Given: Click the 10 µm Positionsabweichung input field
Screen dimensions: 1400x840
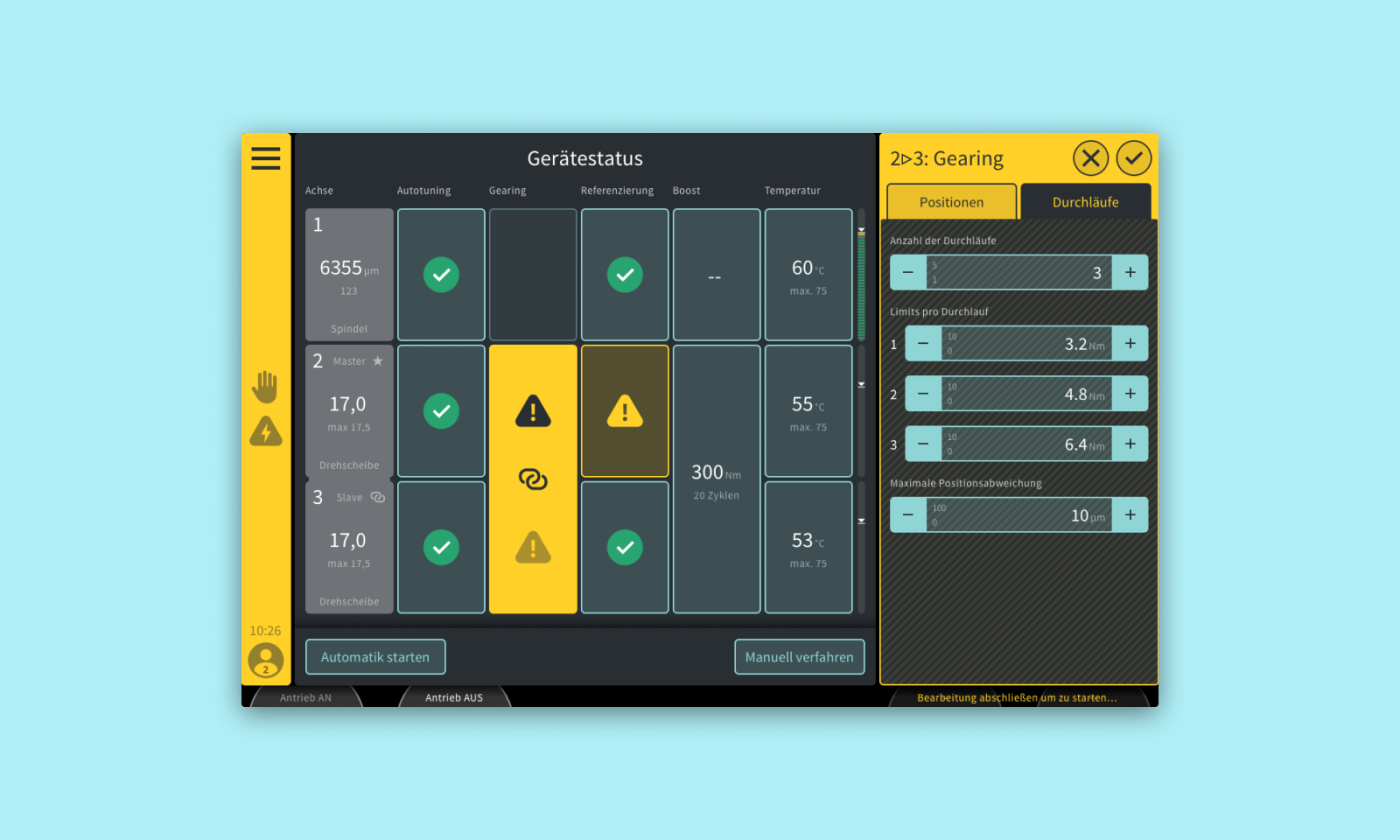Looking at the screenshot, I should click(x=1018, y=514).
